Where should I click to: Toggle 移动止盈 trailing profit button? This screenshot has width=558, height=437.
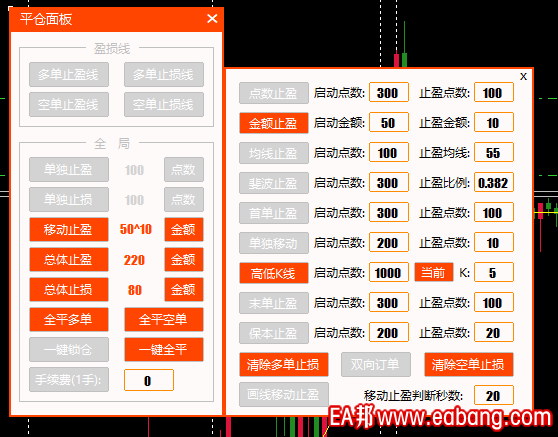point(69,230)
